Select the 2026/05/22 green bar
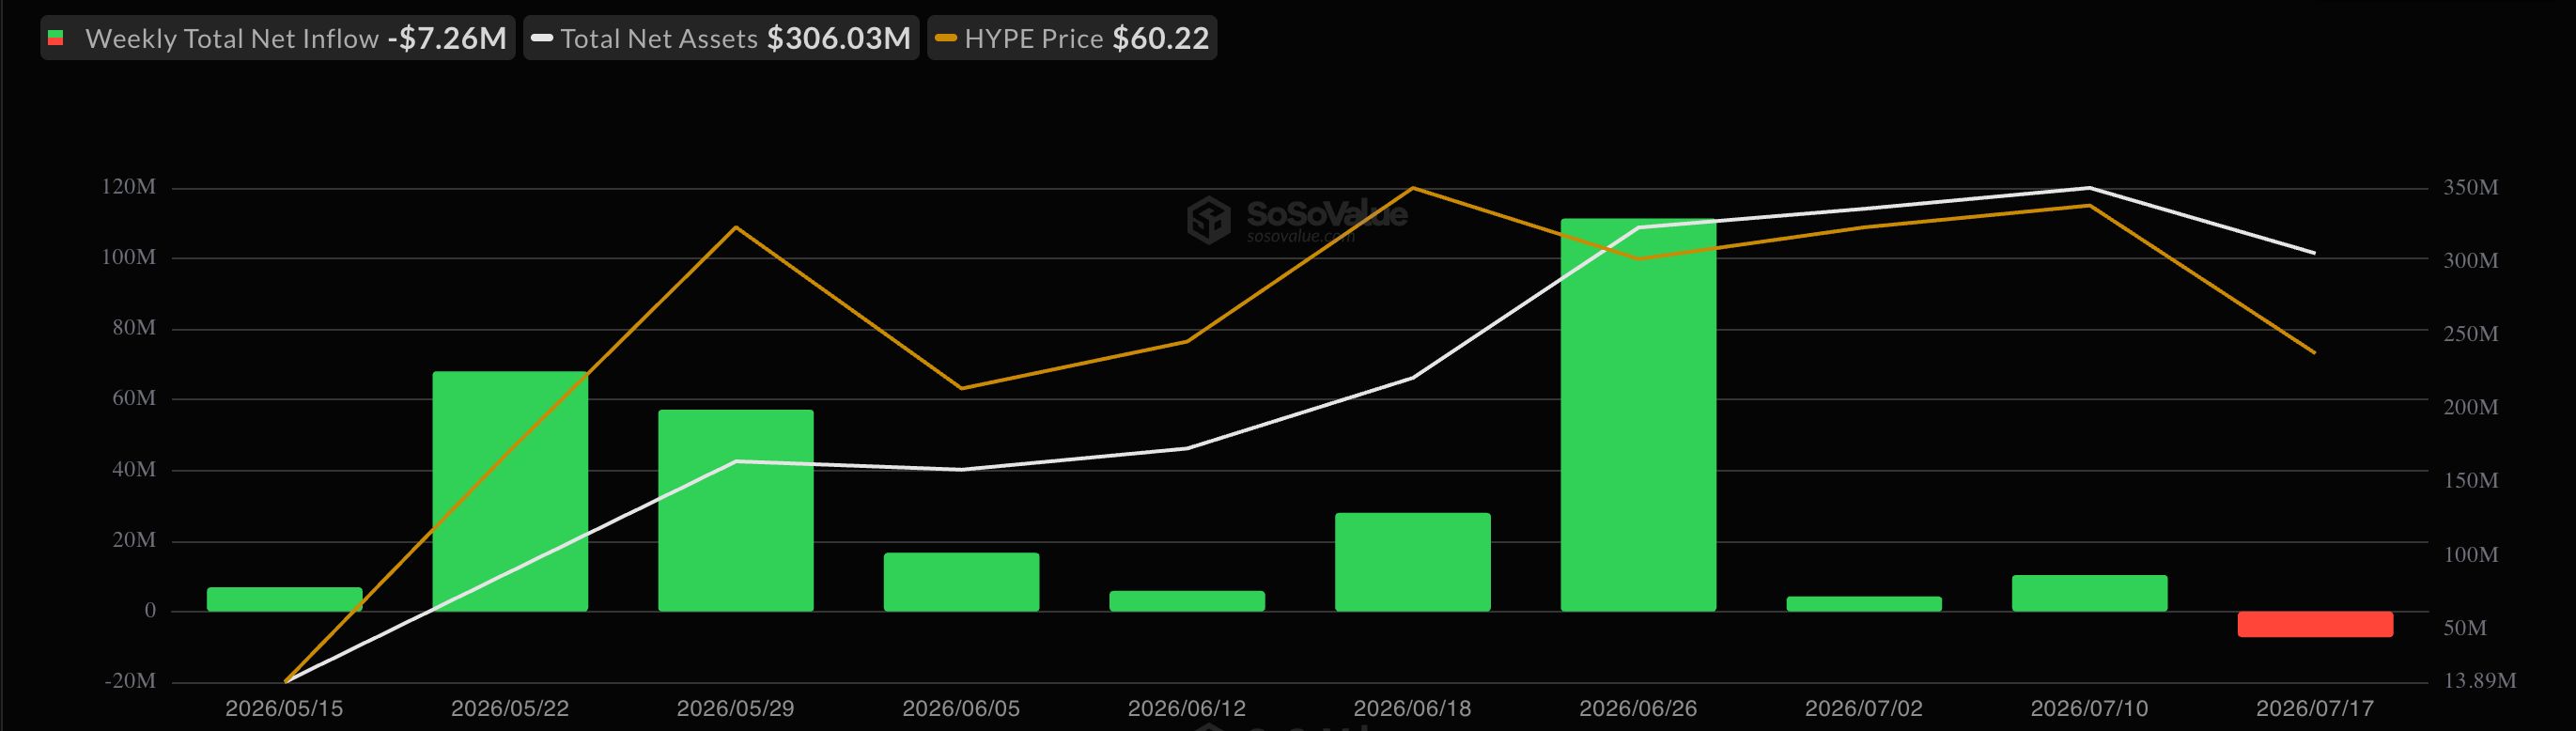Viewport: 2576px width, 731px height. (510, 491)
